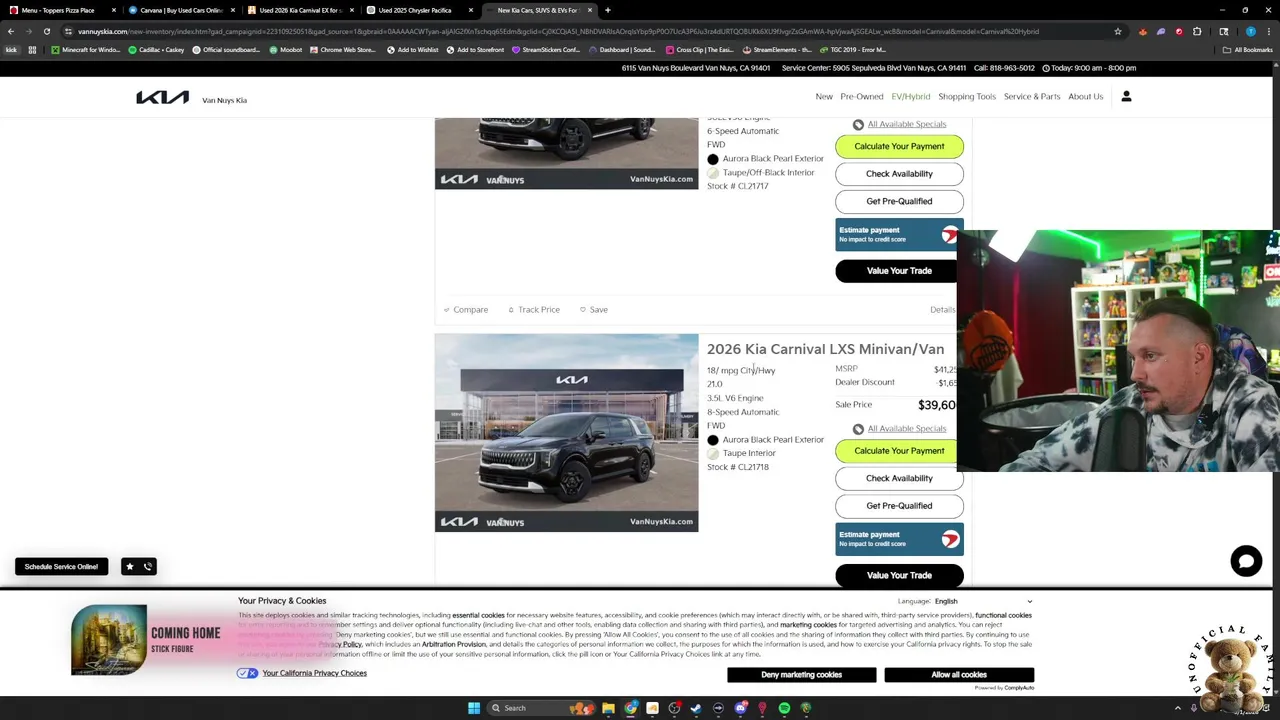Open 2026 Kia Carnival LXS Minivan/Van title
The image size is (1280, 720).
[825, 349]
